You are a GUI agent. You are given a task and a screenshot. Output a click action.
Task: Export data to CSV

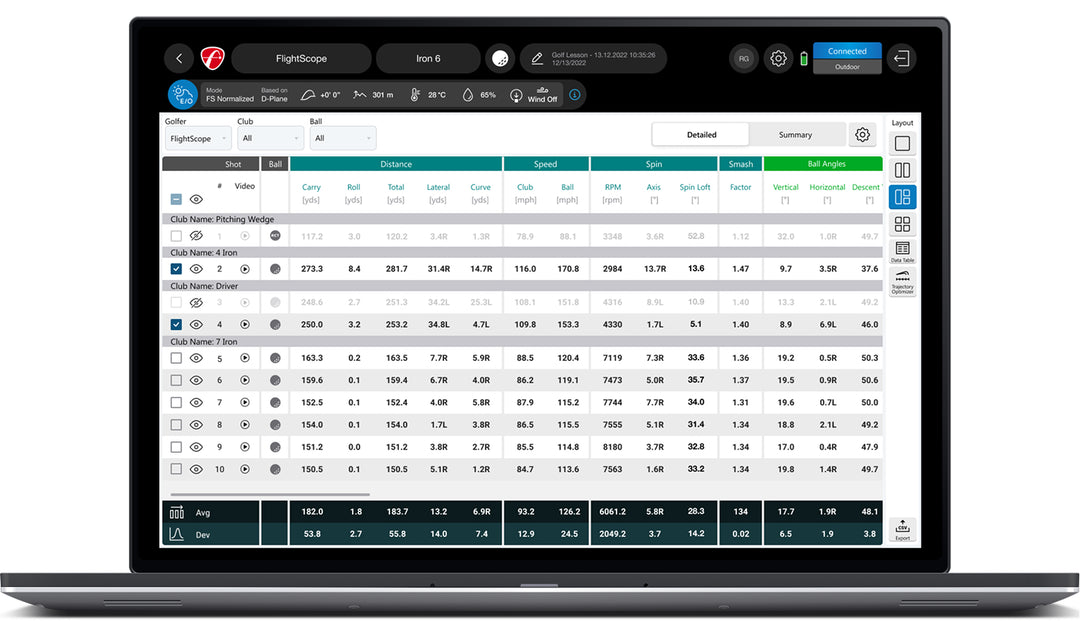pyautogui.click(x=902, y=530)
